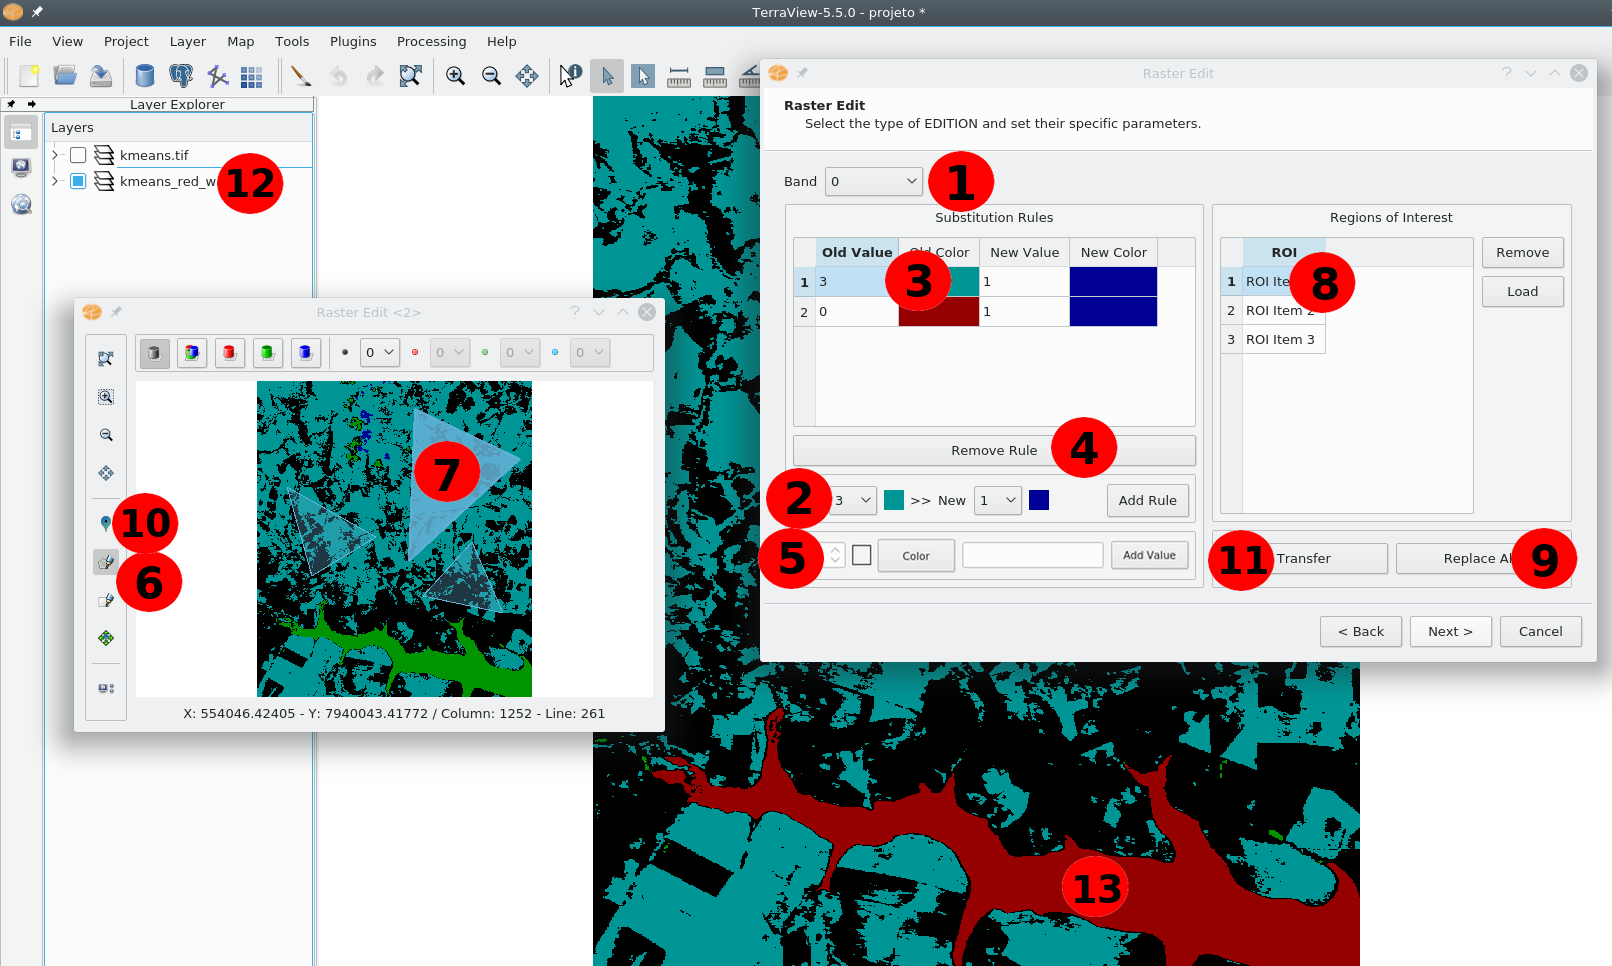Enable the kmeans.tif layer checkbox
The height and width of the screenshot is (966, 1612).
click(x=78, y=155)
